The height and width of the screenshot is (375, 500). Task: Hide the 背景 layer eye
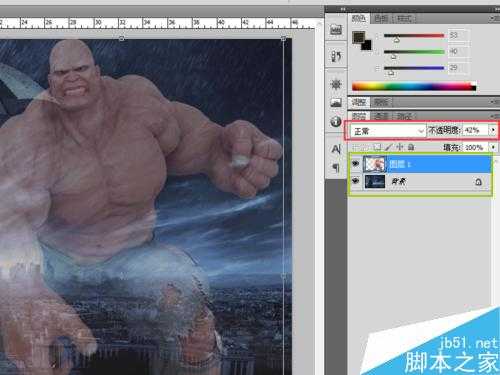coord(356,181)
